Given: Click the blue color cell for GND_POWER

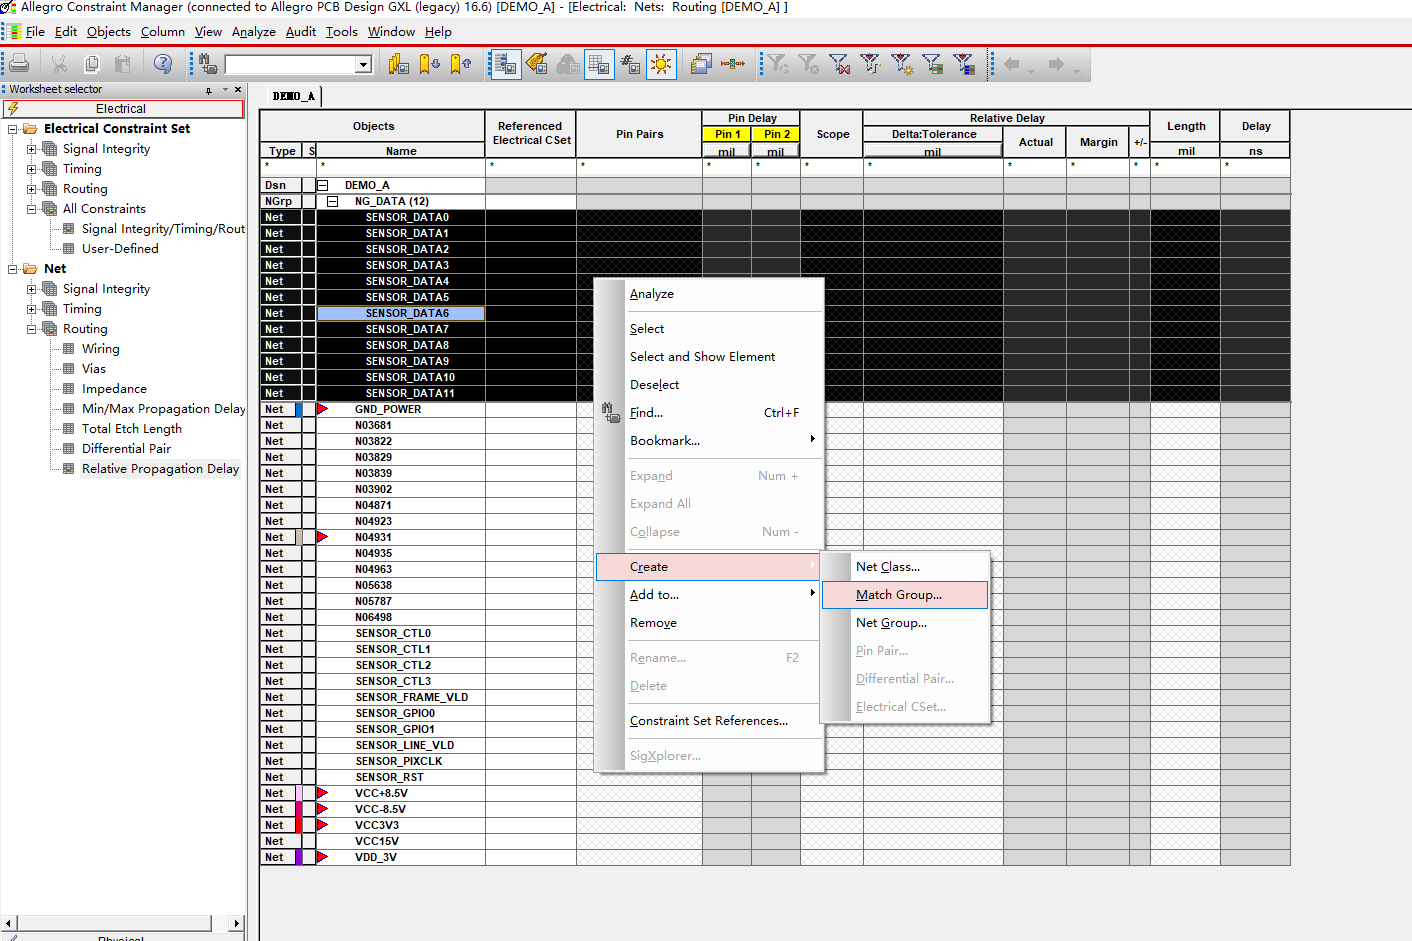Looking at the screenshot, I should 299,409.
